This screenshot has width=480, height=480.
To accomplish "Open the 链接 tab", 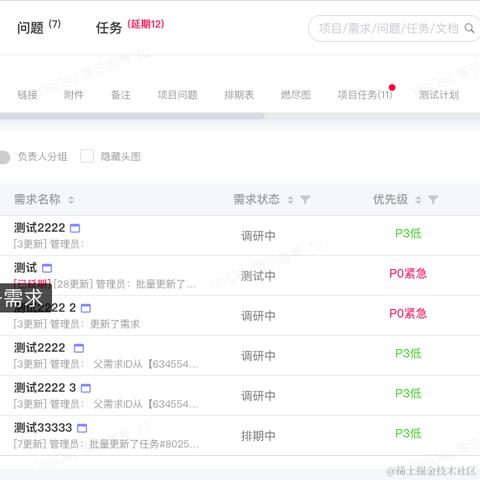I will coord(27,95).
